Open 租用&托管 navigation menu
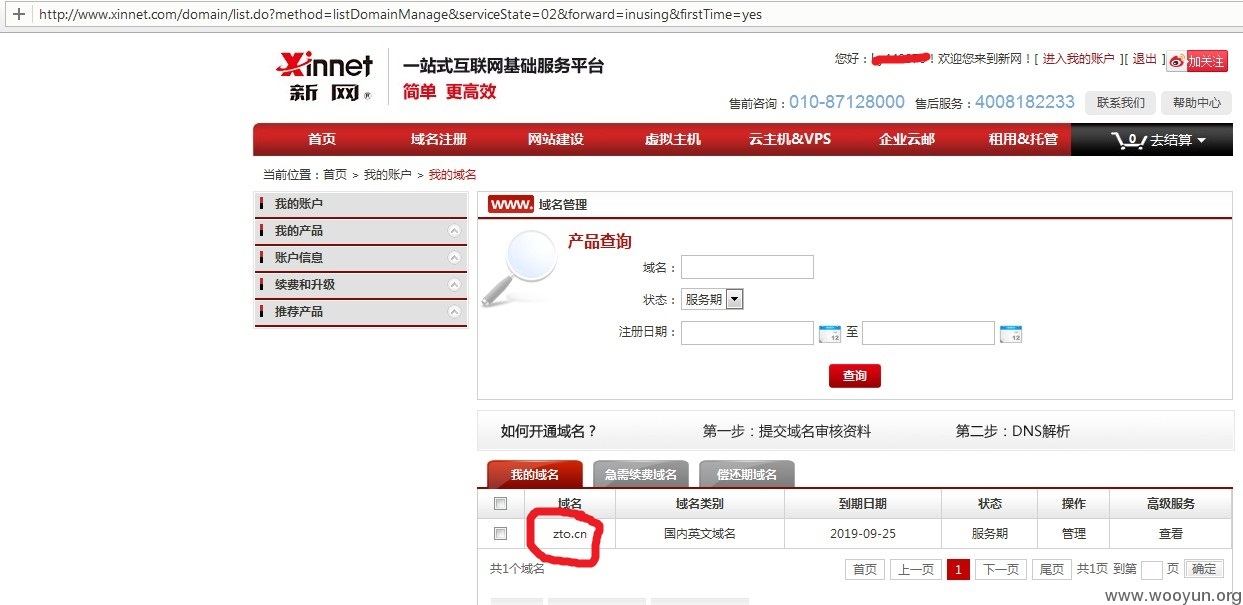Viewport: 1243px width, 605px height. 1023,140
